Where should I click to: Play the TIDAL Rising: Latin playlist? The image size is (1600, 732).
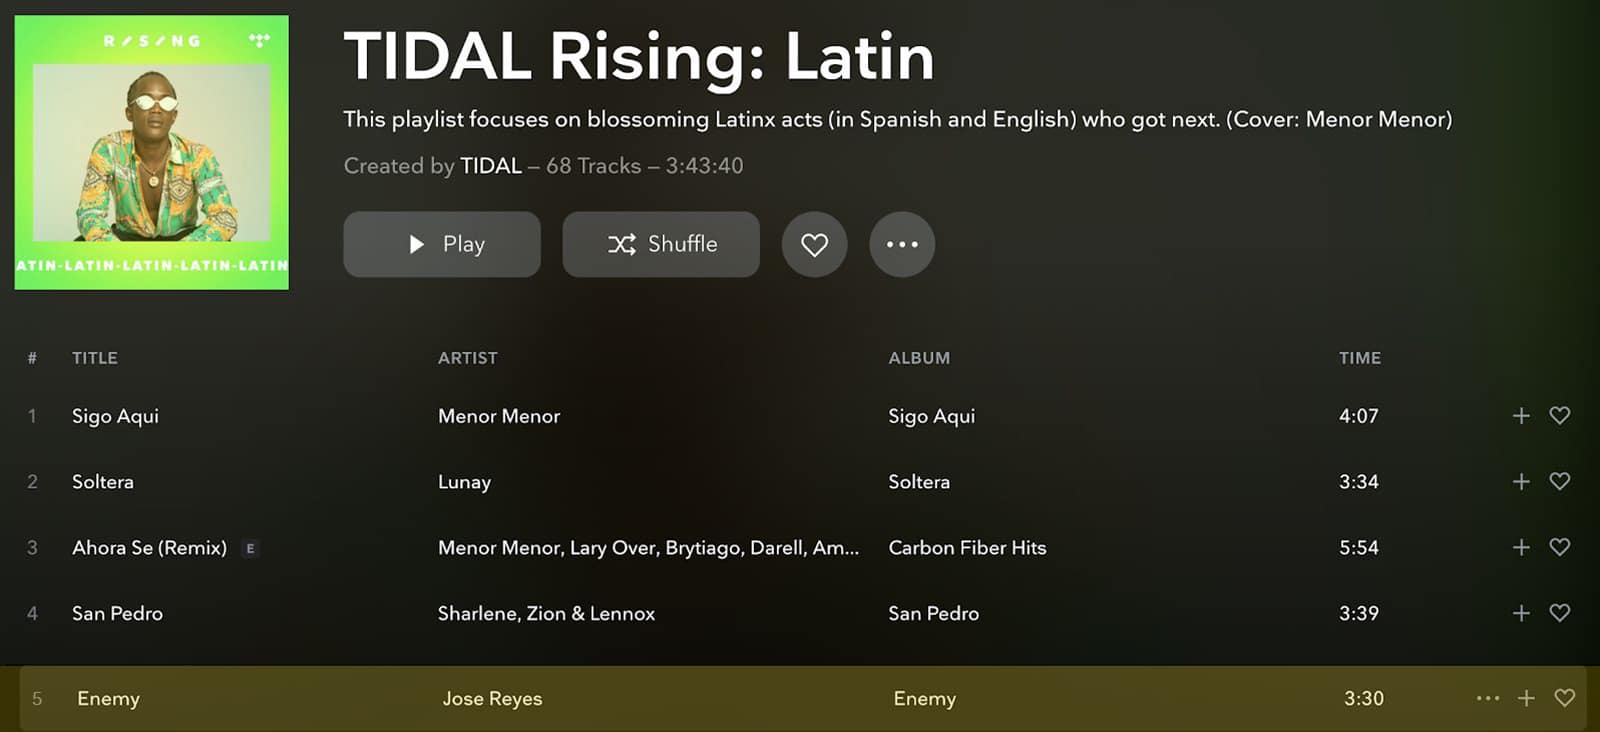click(442, 244)
